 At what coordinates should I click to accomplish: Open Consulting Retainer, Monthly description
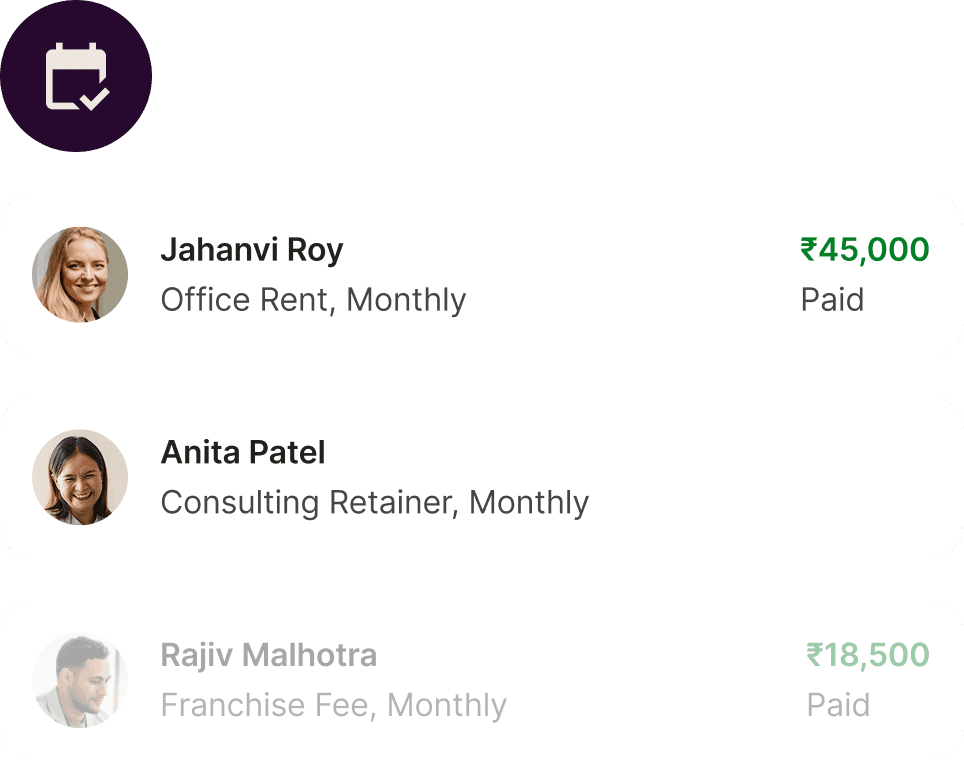(374, 502)
